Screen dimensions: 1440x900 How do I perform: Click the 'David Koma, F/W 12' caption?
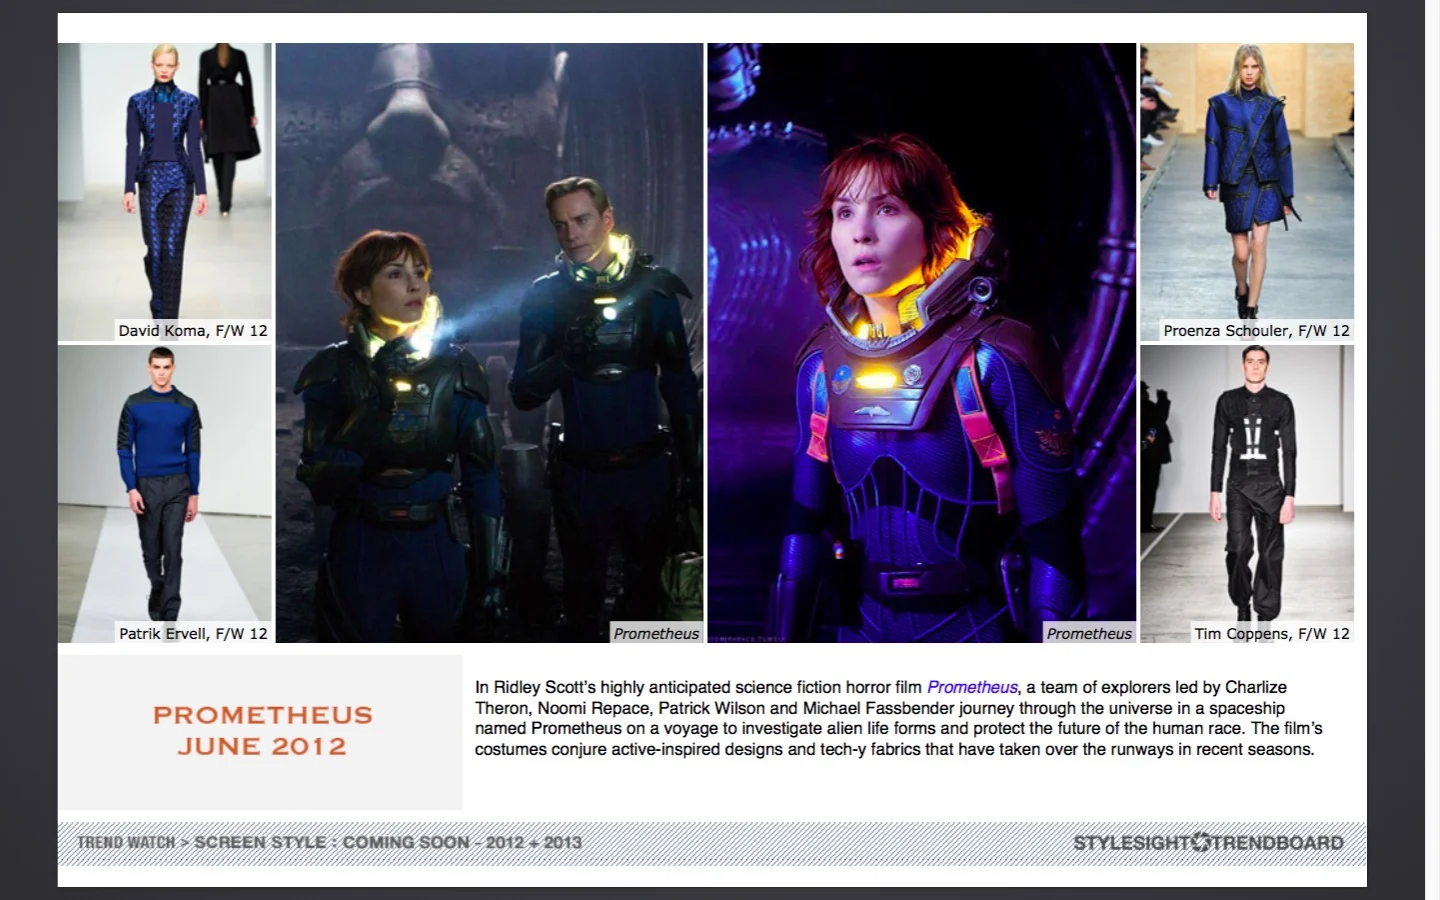[x=193, y=331]
